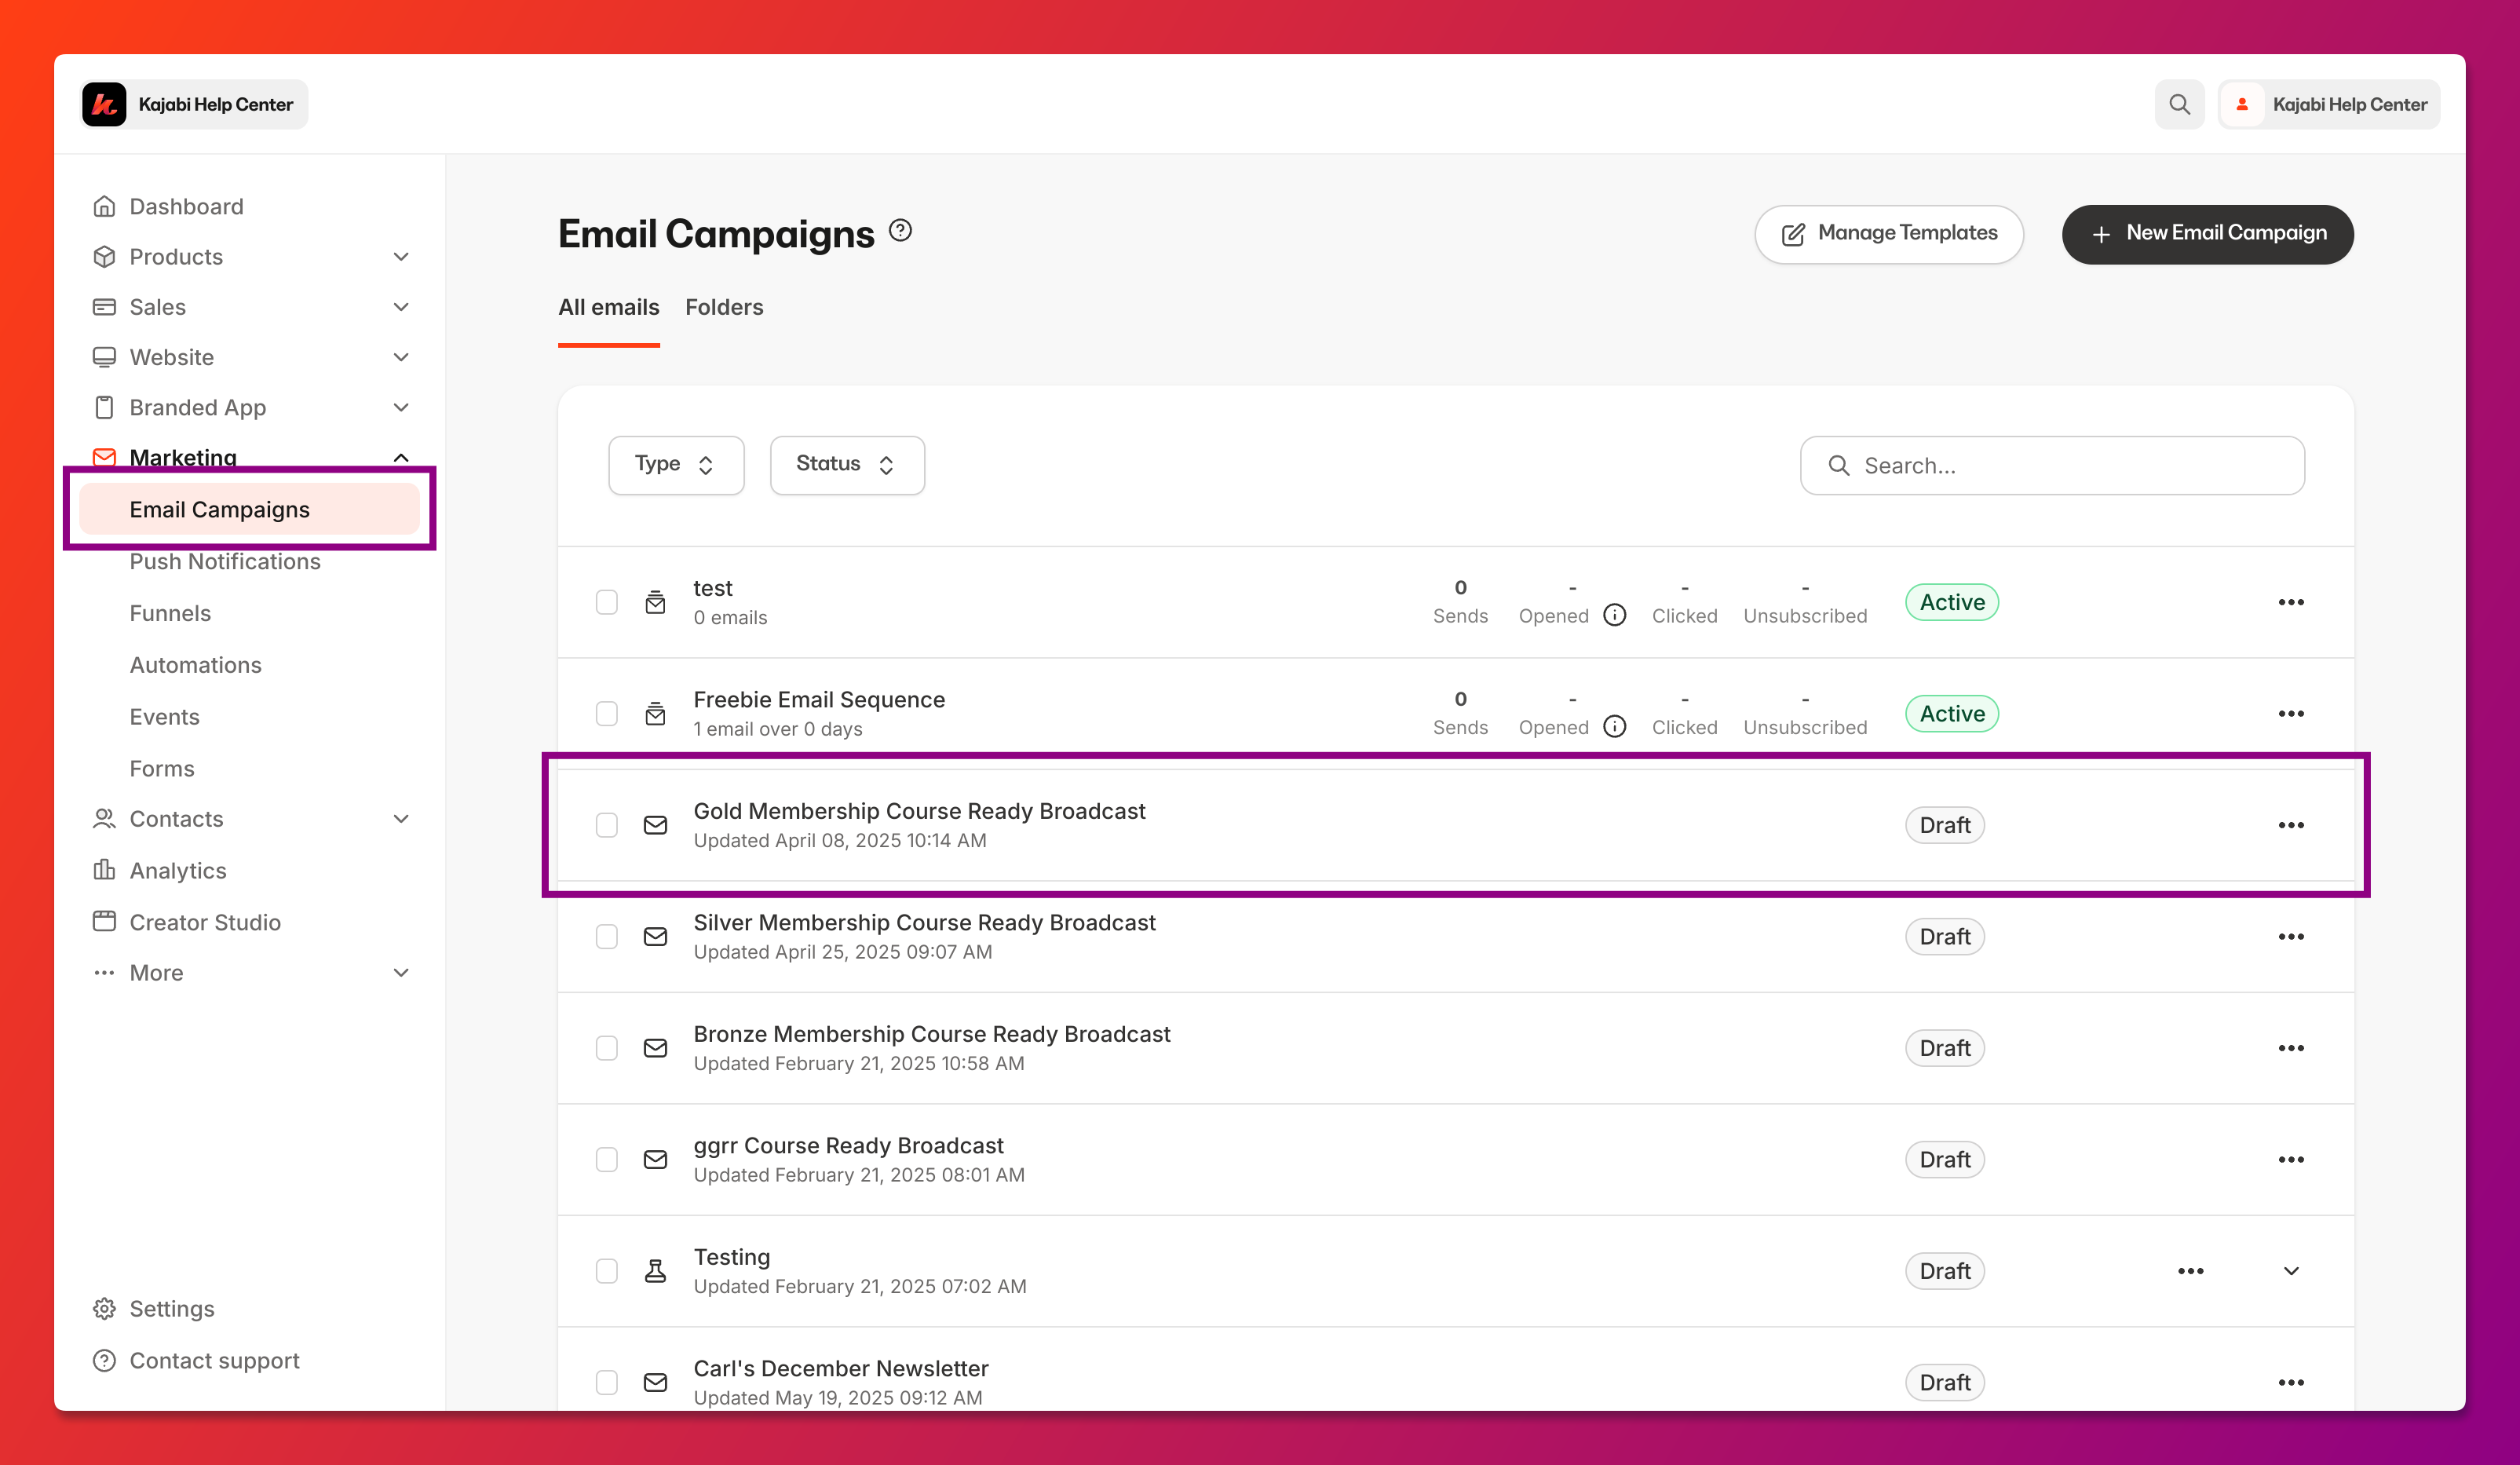This screenshot has height=1465, width=2520.
Task: Open Carl's December Newsletter campaign
Action: [840, 1368]
